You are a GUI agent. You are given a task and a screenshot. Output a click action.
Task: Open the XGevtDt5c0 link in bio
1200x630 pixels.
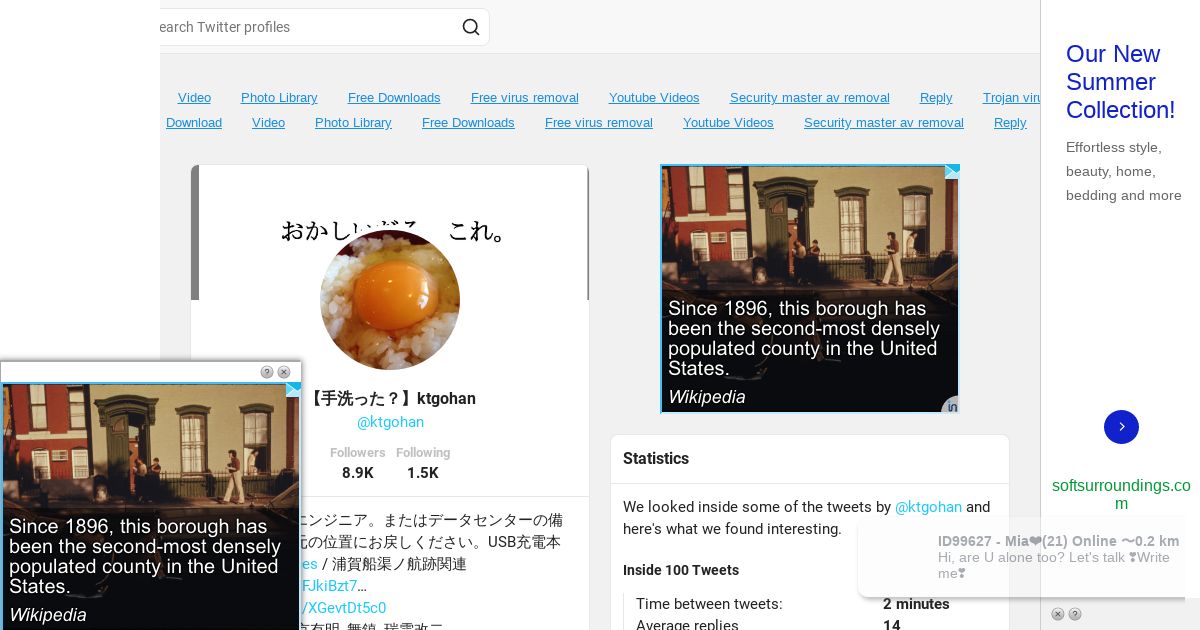coord(343,608)
